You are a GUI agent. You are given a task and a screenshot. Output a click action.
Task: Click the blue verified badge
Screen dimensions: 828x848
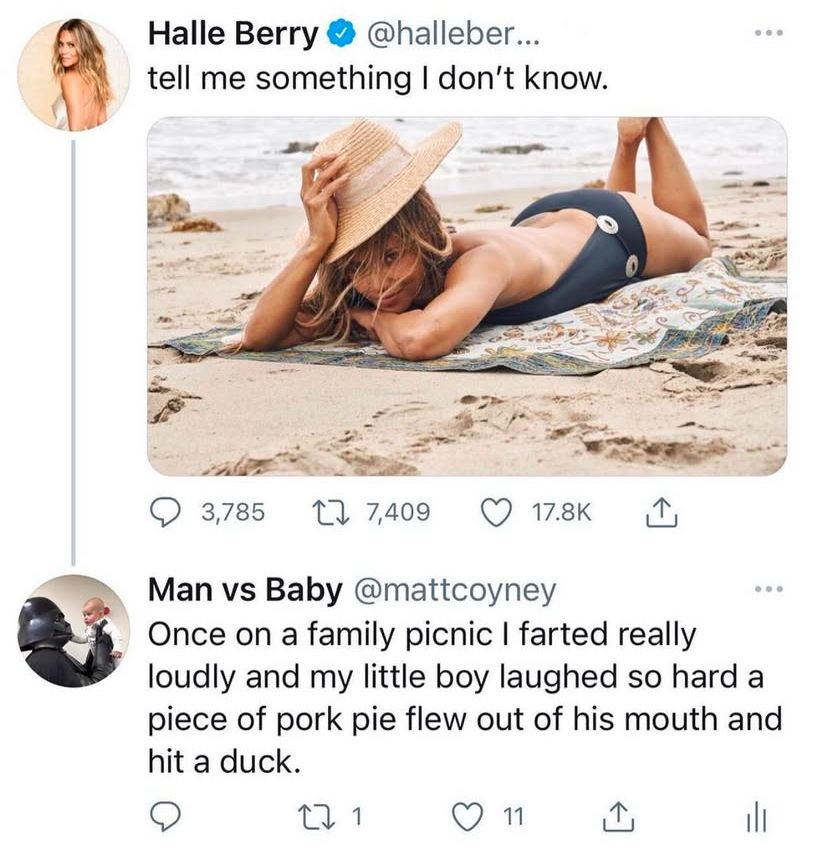coord(342,35)
